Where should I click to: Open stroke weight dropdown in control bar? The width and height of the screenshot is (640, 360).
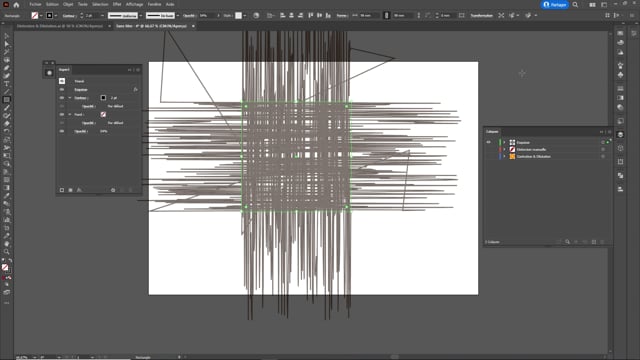coord(102,16)
